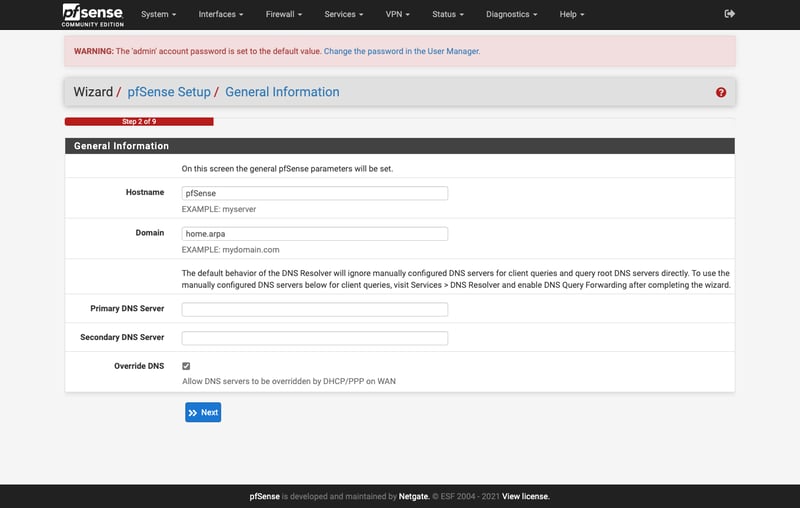Open the Interfaces menu

220,14
